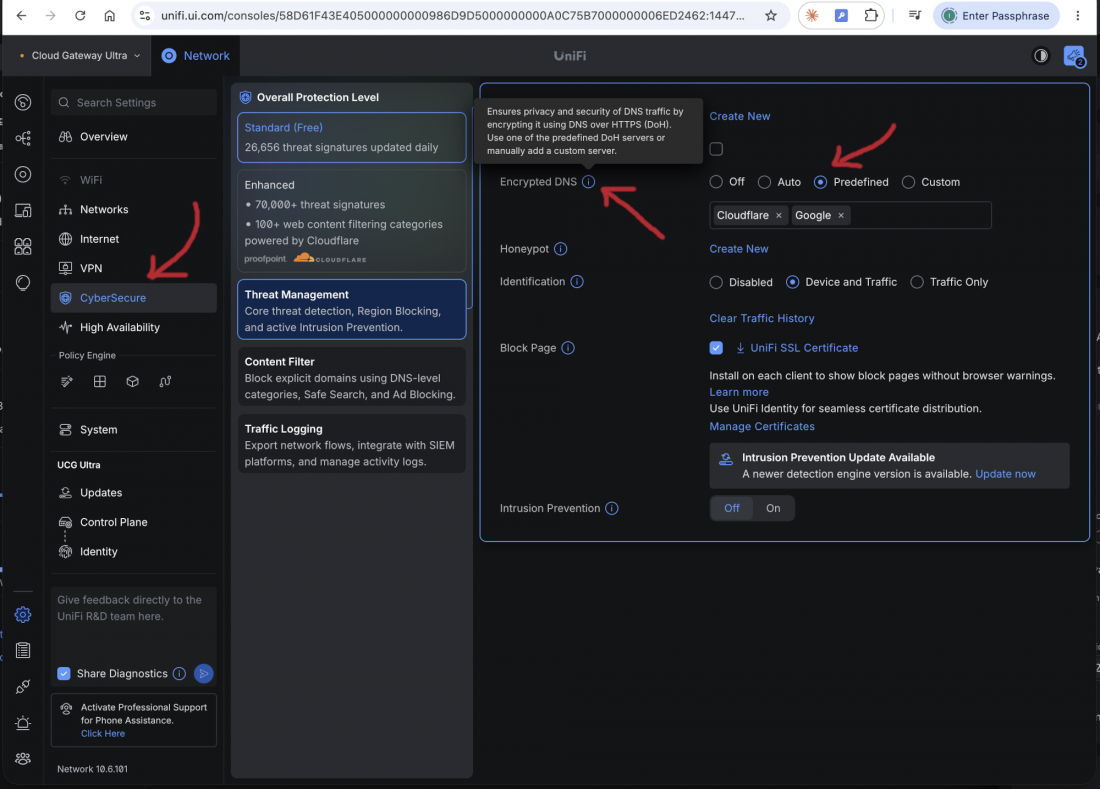Bookmark this page with the star icon

(771, 15)
